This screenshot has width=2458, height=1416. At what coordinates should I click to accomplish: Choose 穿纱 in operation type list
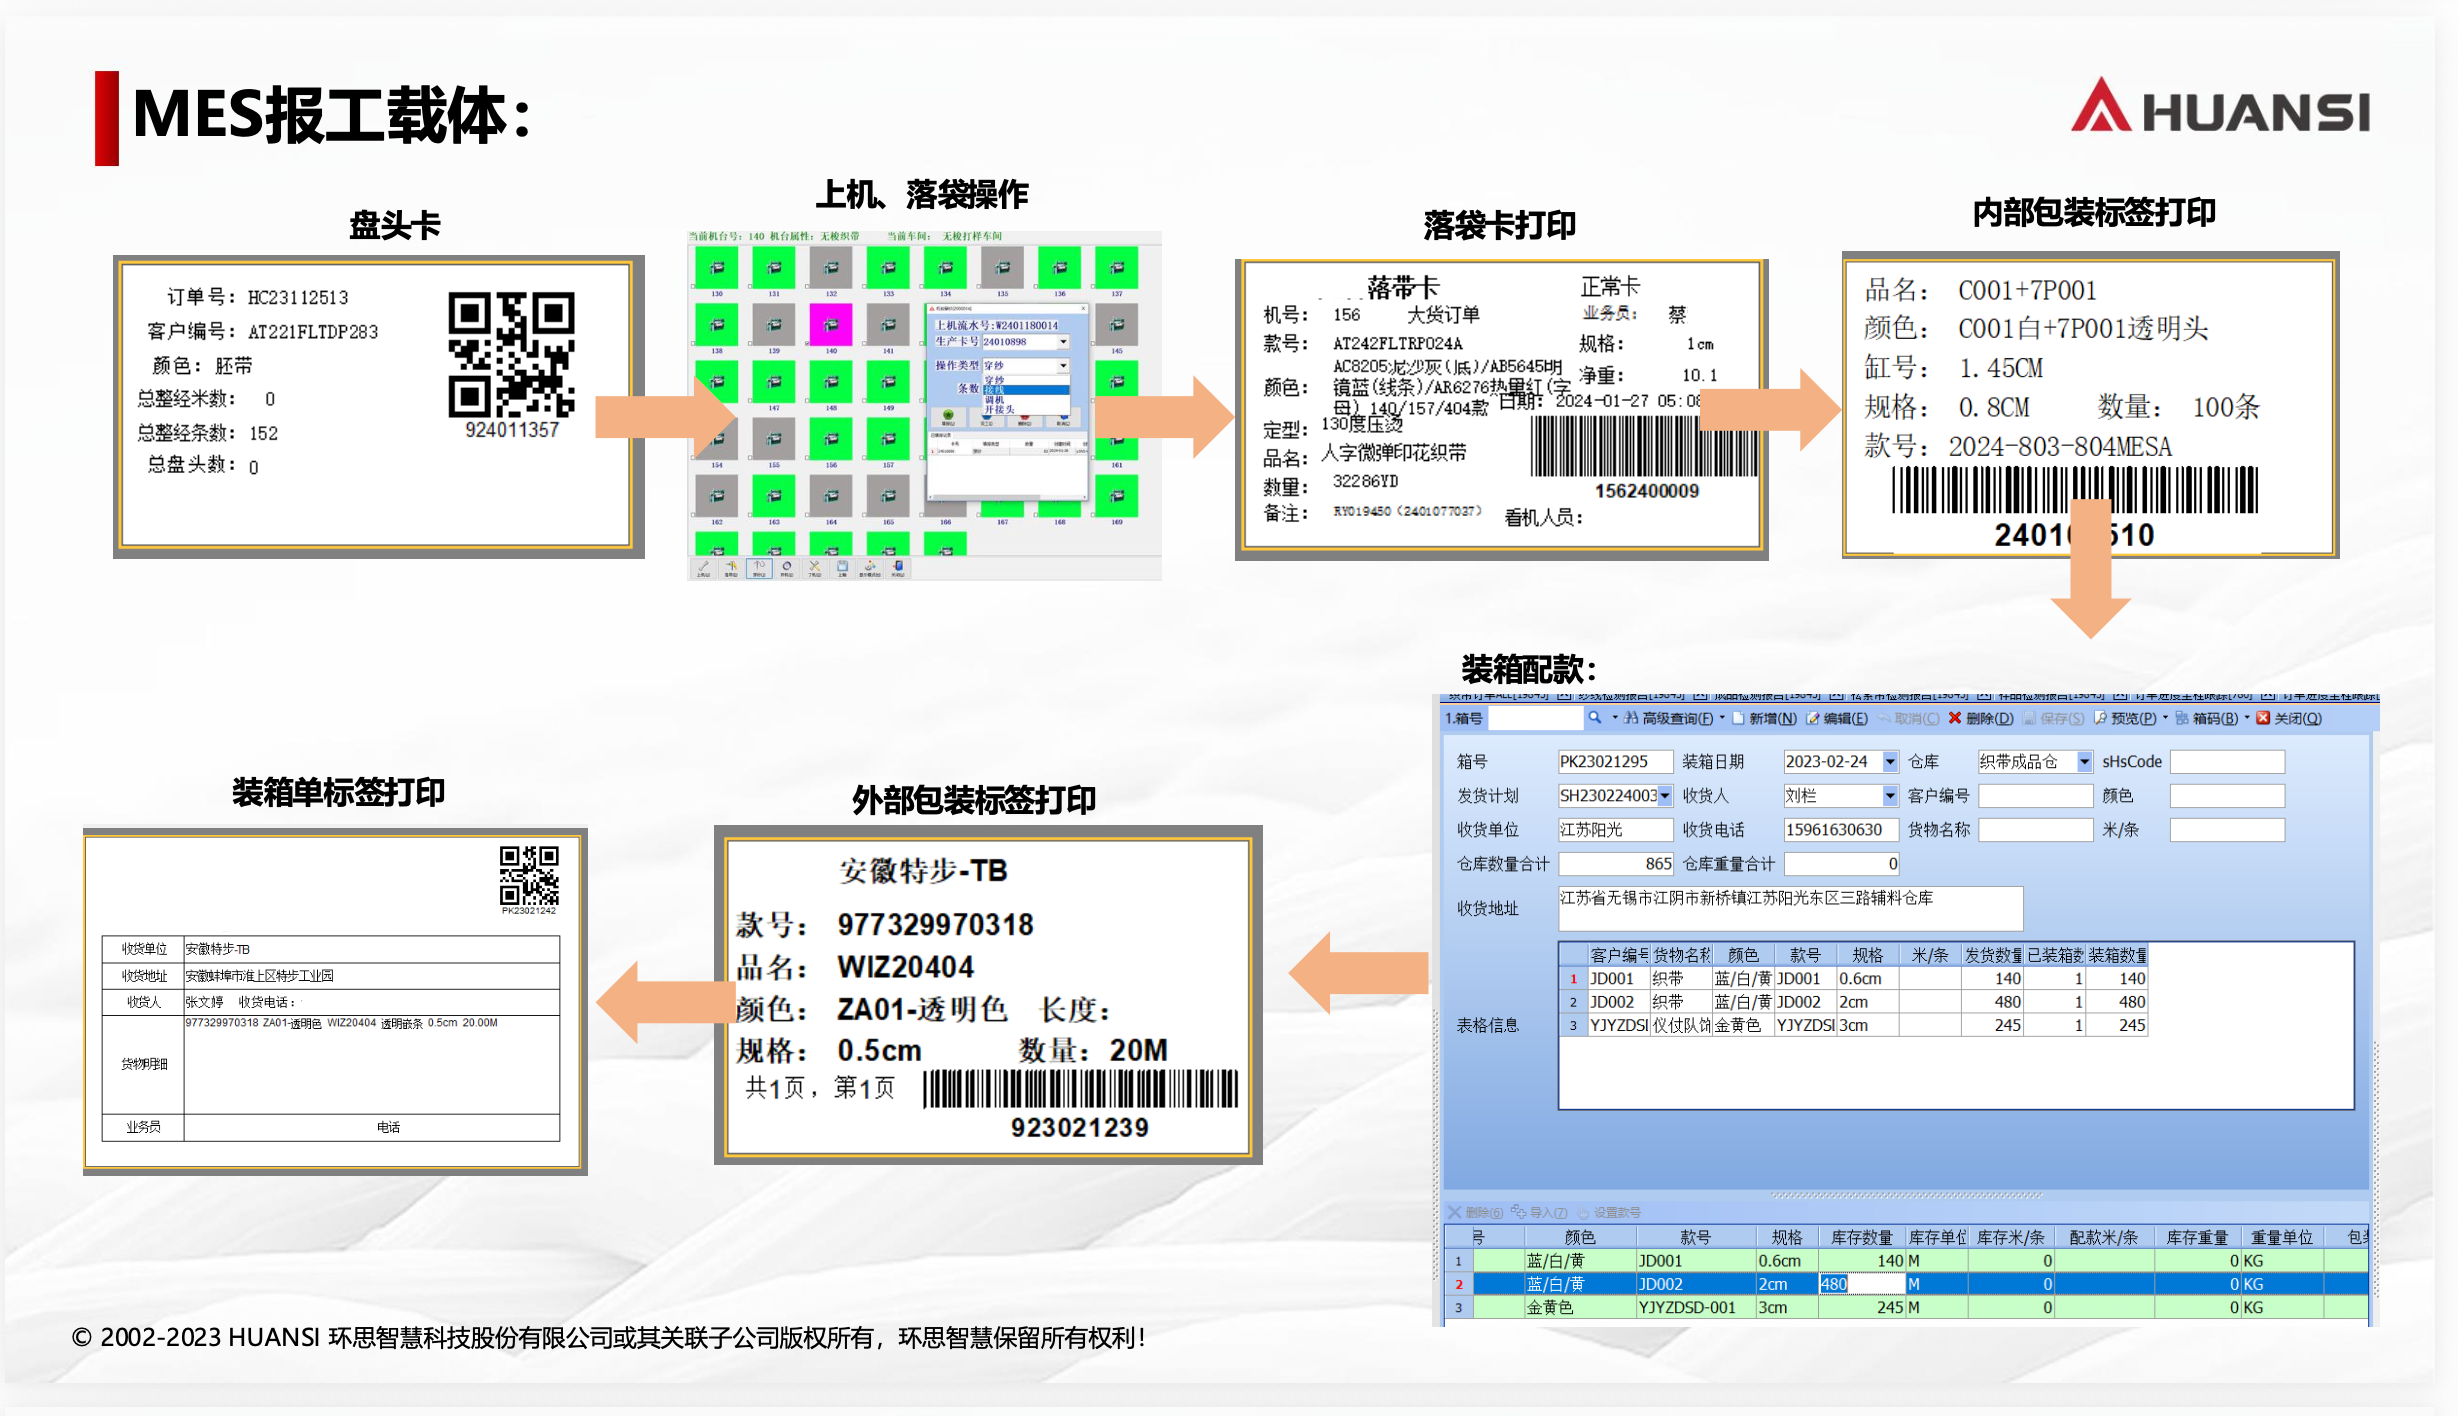(1026, 380)
